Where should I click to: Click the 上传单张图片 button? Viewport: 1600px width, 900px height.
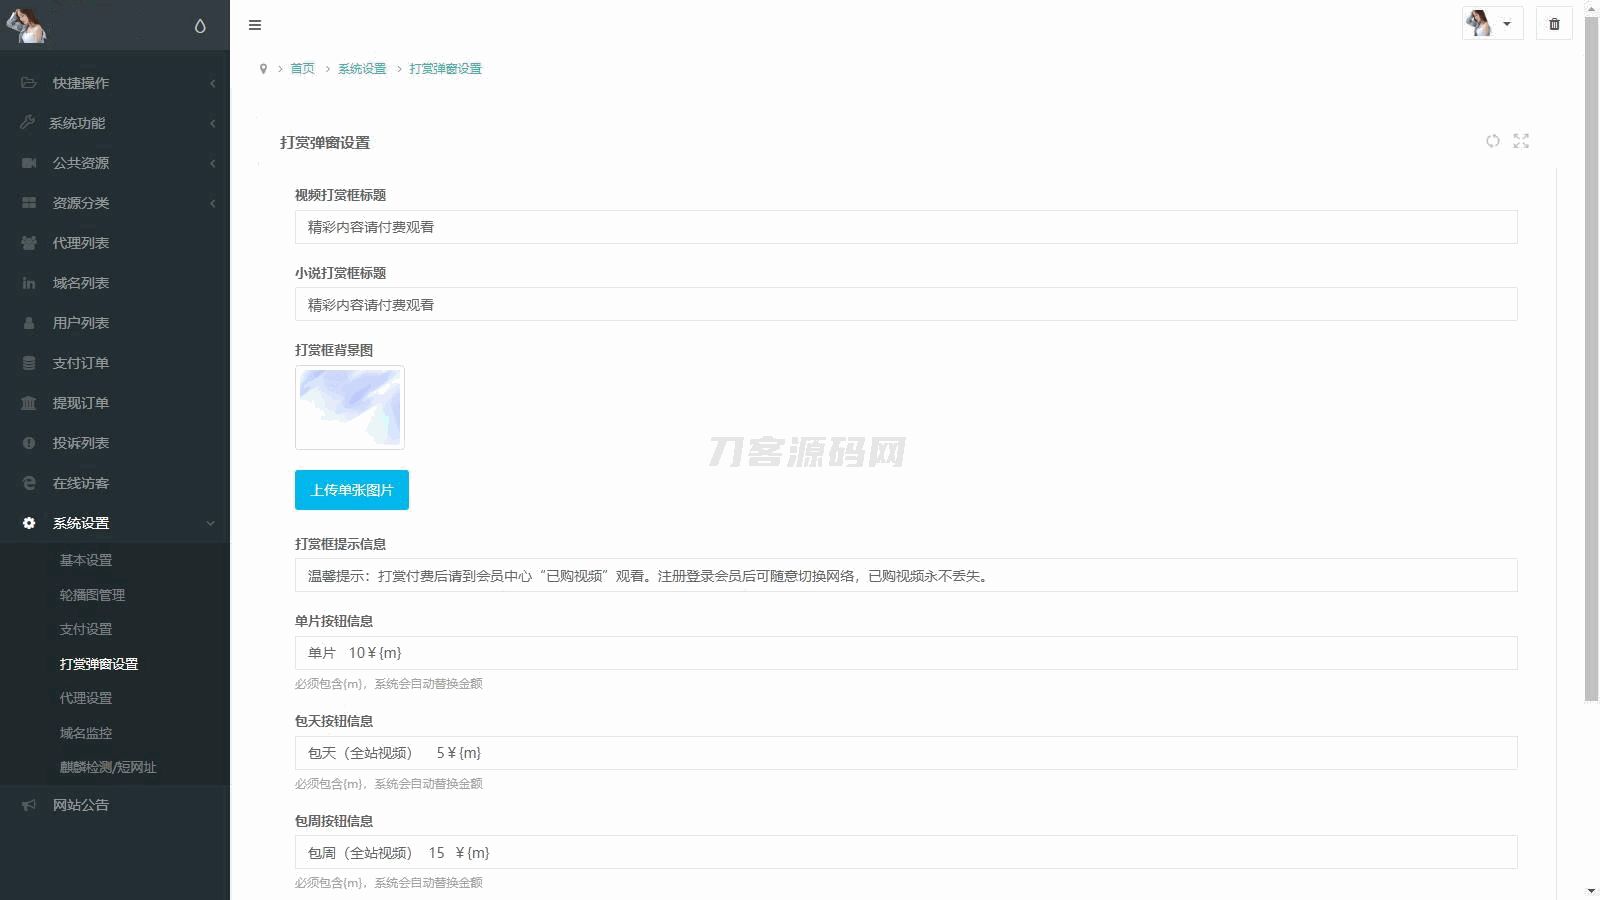click(x=351, y=490)
